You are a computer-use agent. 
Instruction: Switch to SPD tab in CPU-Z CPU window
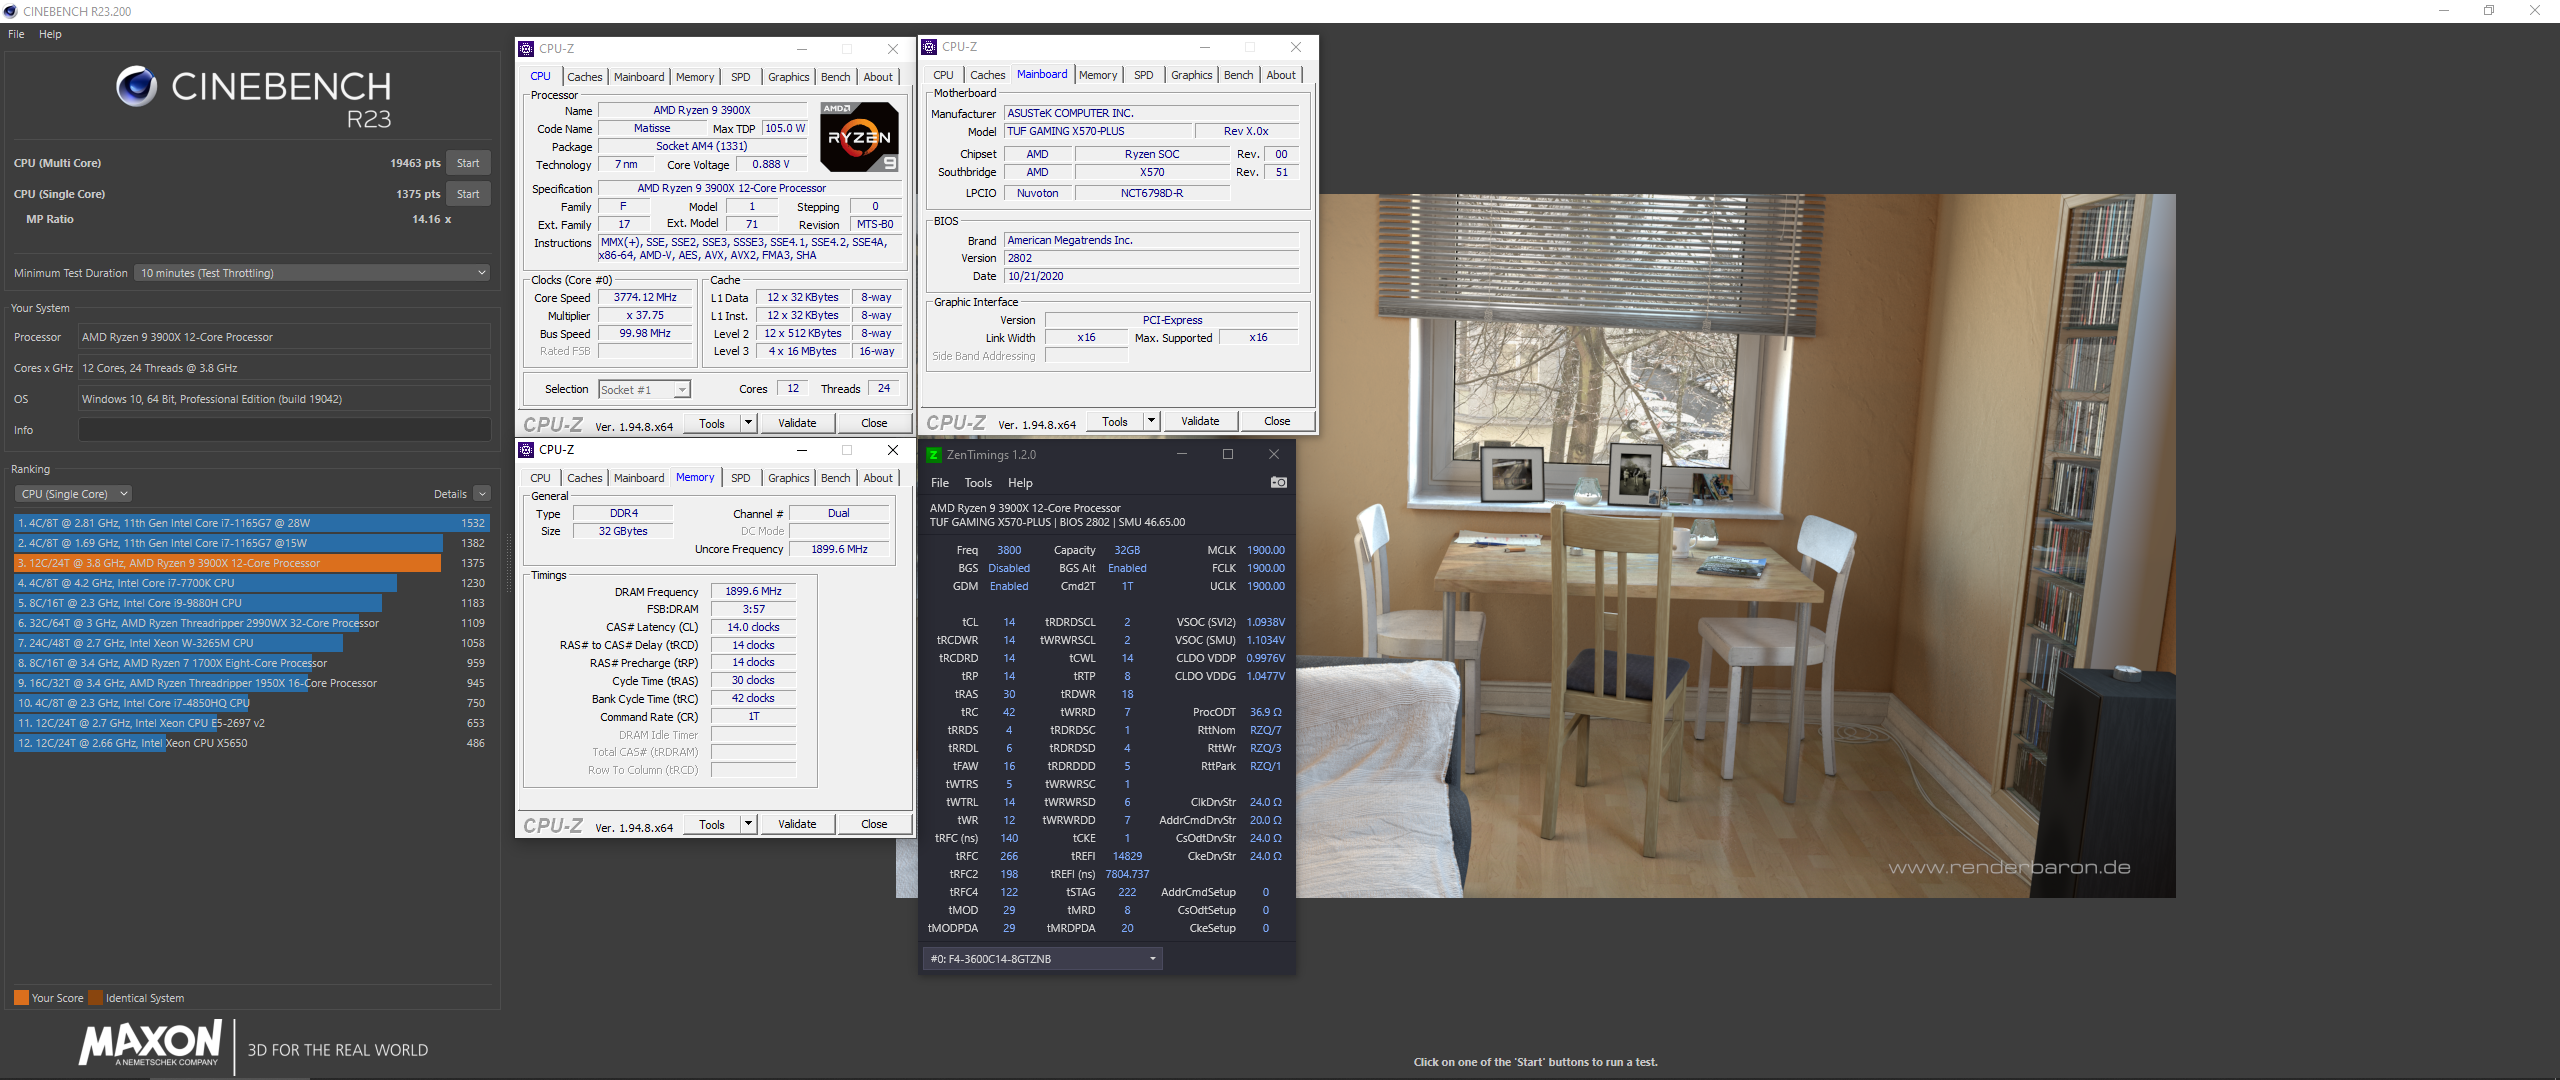(740, 77)
